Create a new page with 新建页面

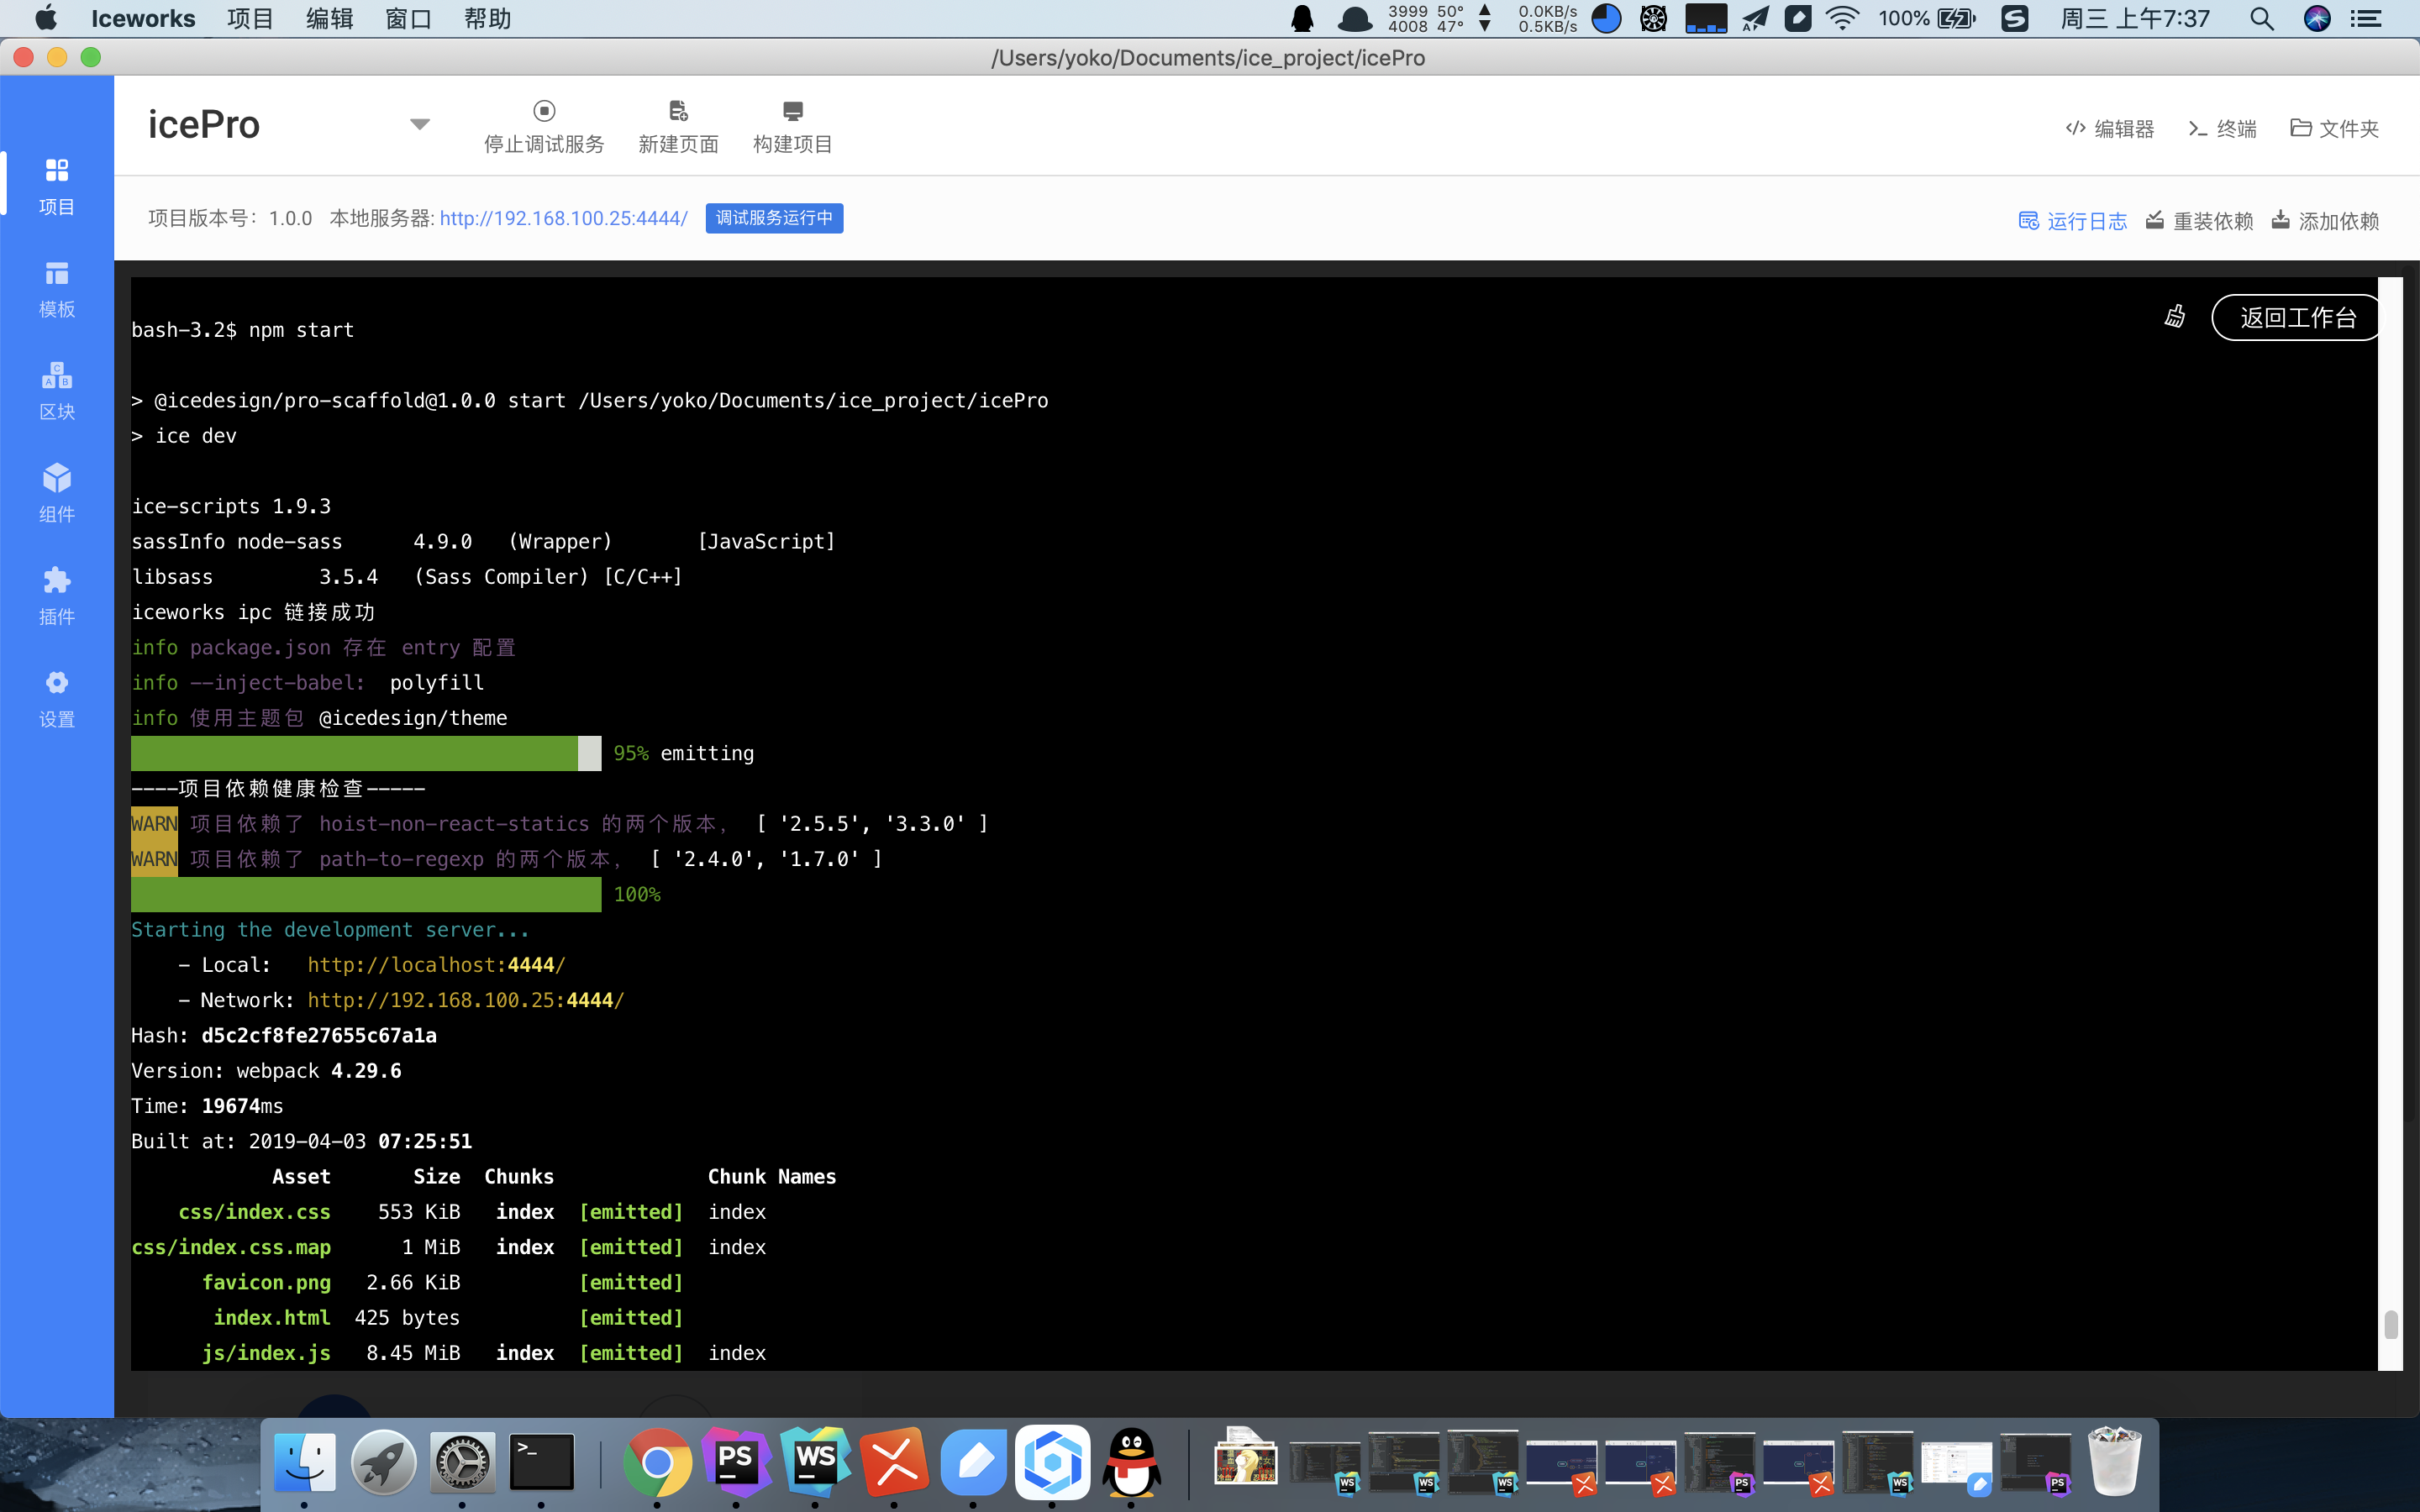[x=679, y=127]
